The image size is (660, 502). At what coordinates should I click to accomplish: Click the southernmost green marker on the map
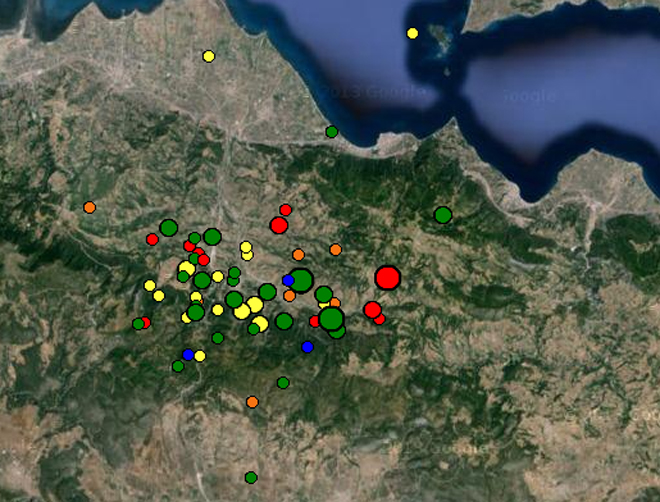(x=251, y=477)
